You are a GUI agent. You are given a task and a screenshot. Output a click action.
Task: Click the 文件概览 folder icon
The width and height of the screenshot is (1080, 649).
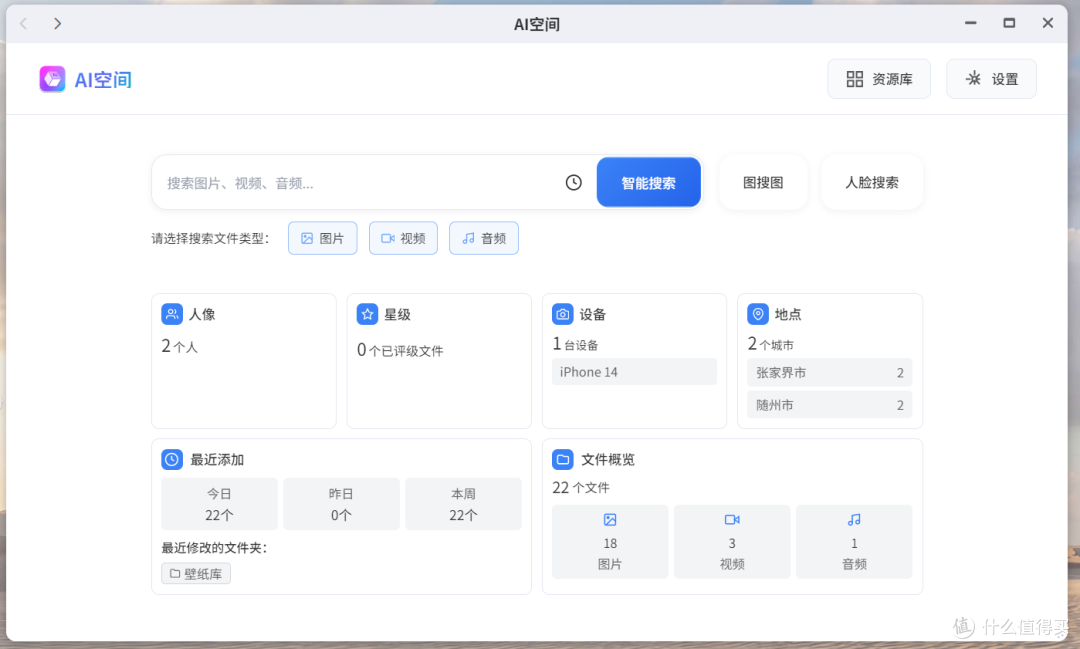coord(563,460)
